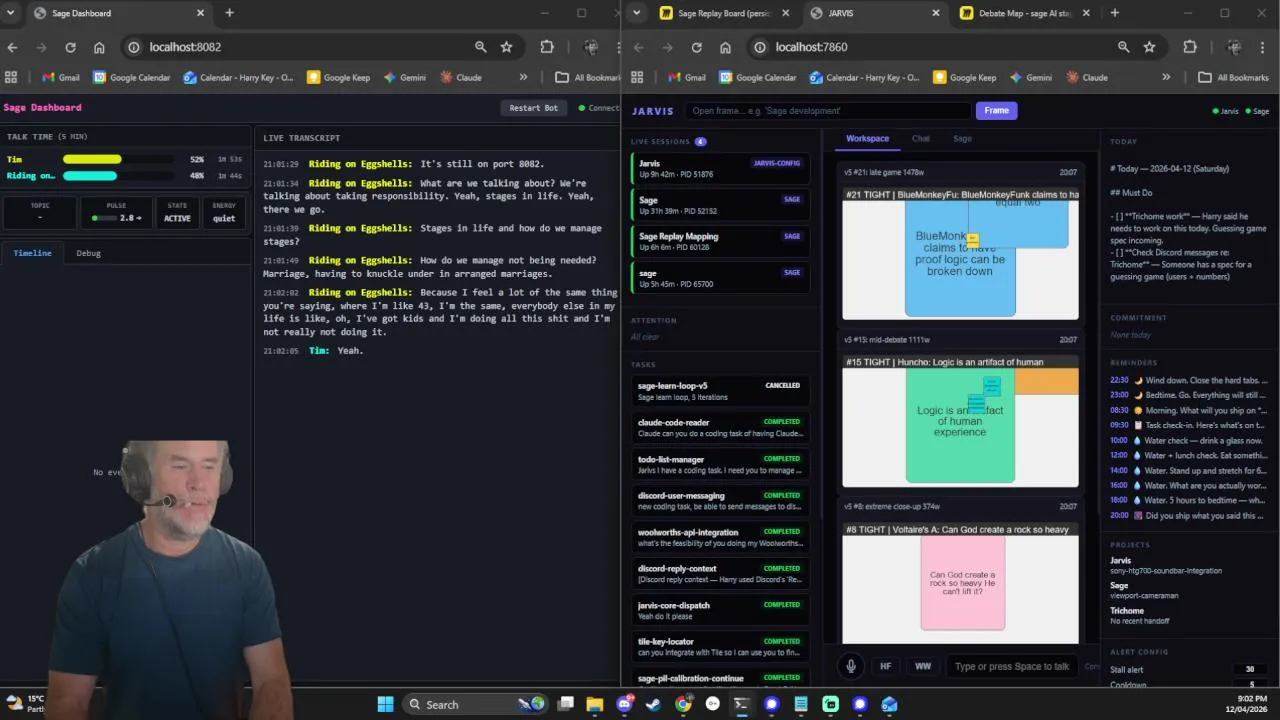Click zoom magnifier in localhost:8082 address bar
The image size is (1280, 720).
481,47
